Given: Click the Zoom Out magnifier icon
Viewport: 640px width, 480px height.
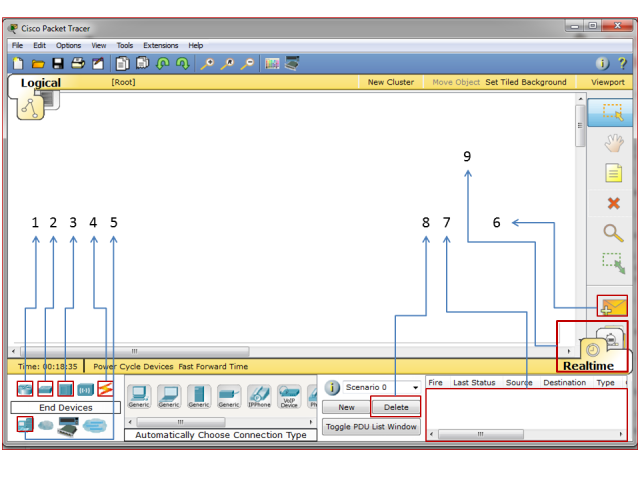Looking at the screenshot, I should point(247,64).
